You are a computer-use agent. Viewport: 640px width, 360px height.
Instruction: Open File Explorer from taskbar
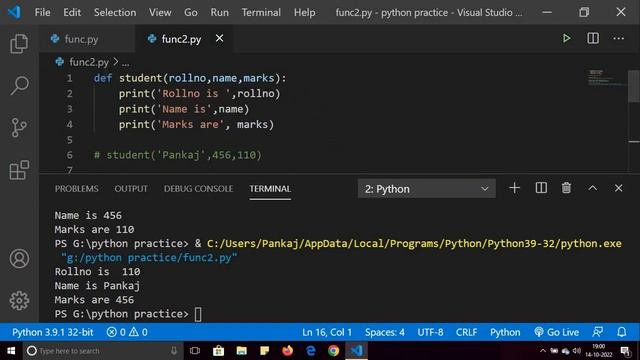[x=242, y=351]
